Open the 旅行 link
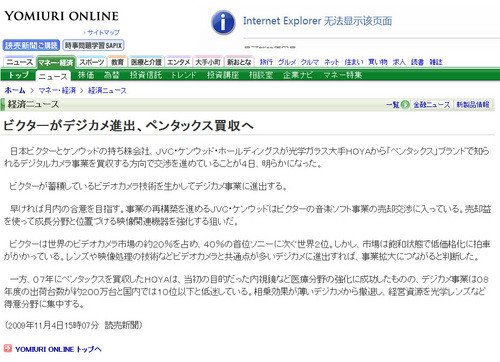Viewport: 500px width, 362px height. (x=266, y=62)
